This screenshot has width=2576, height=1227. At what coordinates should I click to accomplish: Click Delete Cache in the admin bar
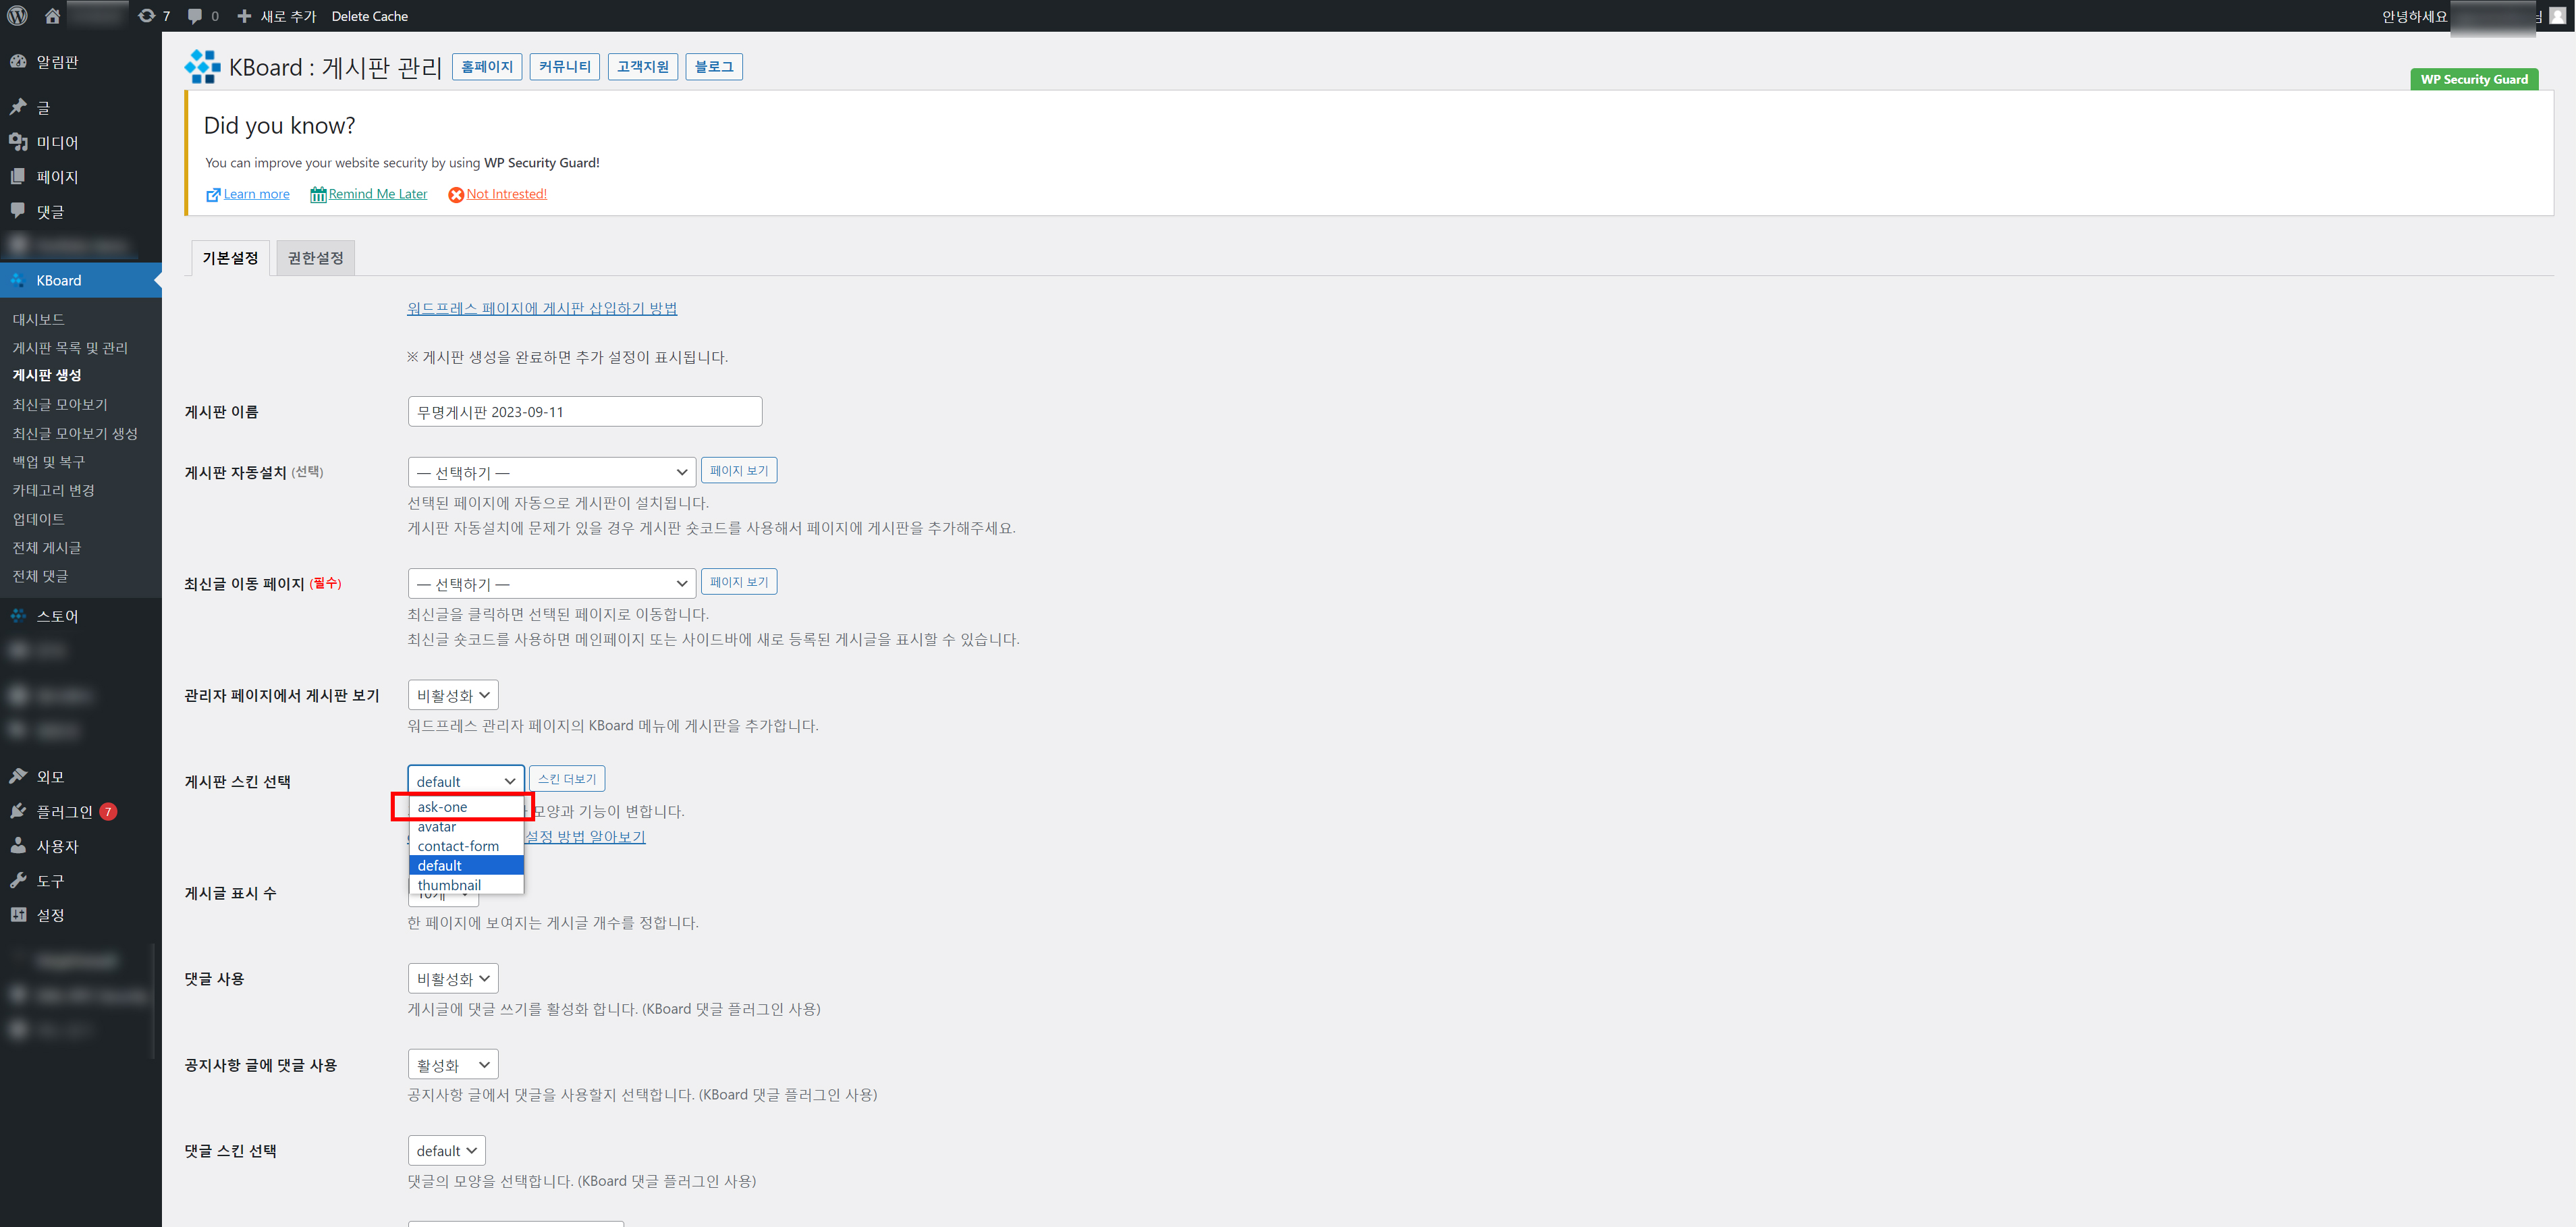(x=370, y=16)
